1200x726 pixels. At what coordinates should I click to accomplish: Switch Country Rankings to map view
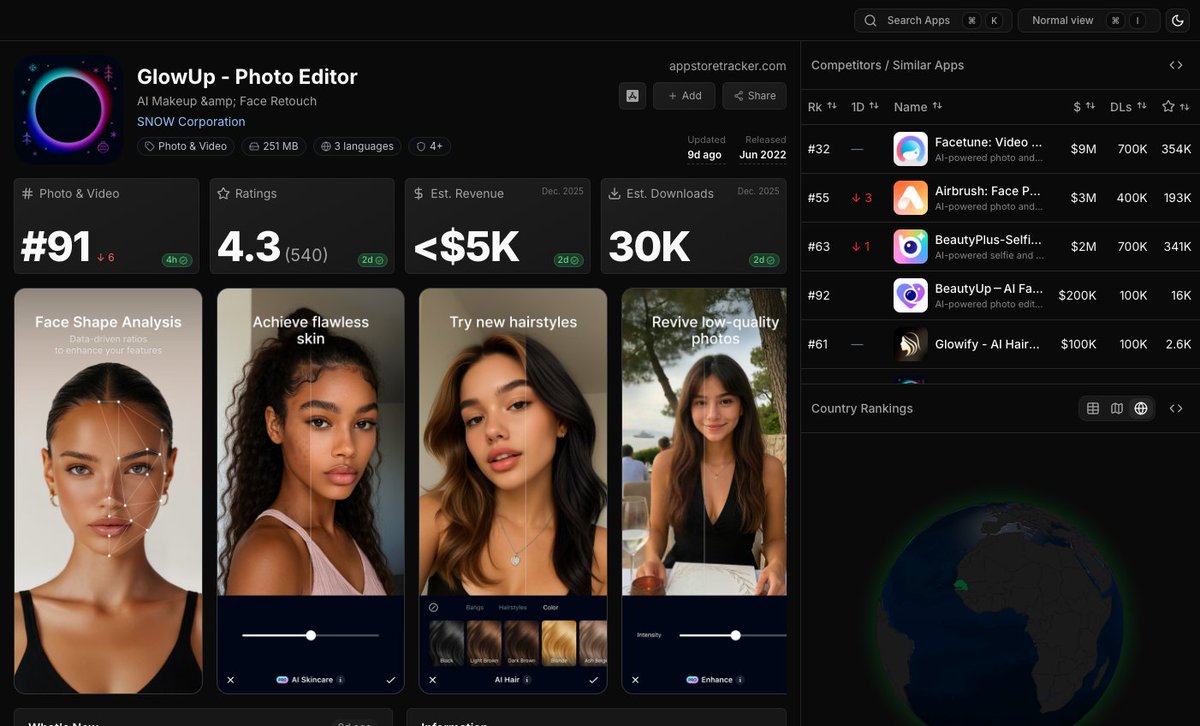click(x=1117, y=408)
